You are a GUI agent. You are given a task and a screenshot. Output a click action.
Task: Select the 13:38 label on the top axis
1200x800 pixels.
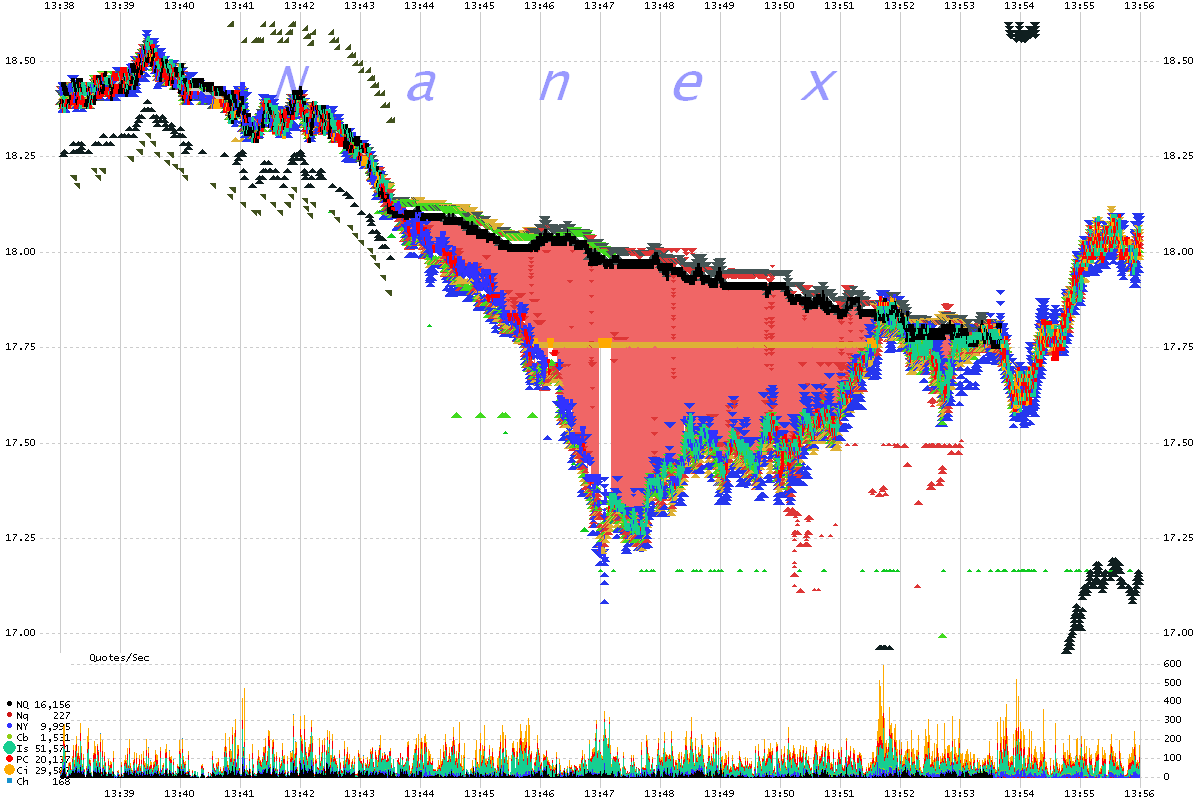(59, 6)
